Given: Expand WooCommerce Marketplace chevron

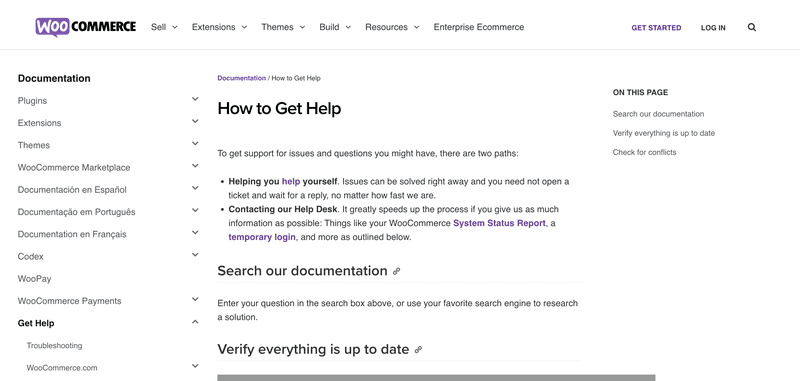Looking at the screenshot, I should pyautogui.click(x=195, y=166).
